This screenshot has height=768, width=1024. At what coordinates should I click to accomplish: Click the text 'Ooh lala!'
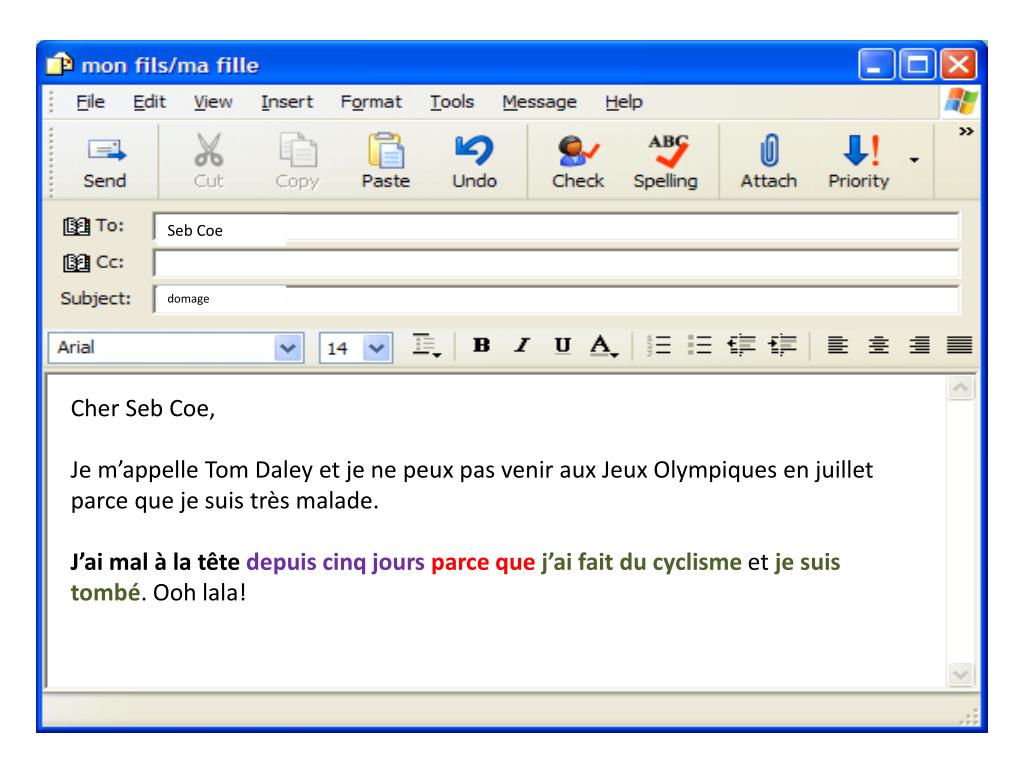(x=199, y=593)
